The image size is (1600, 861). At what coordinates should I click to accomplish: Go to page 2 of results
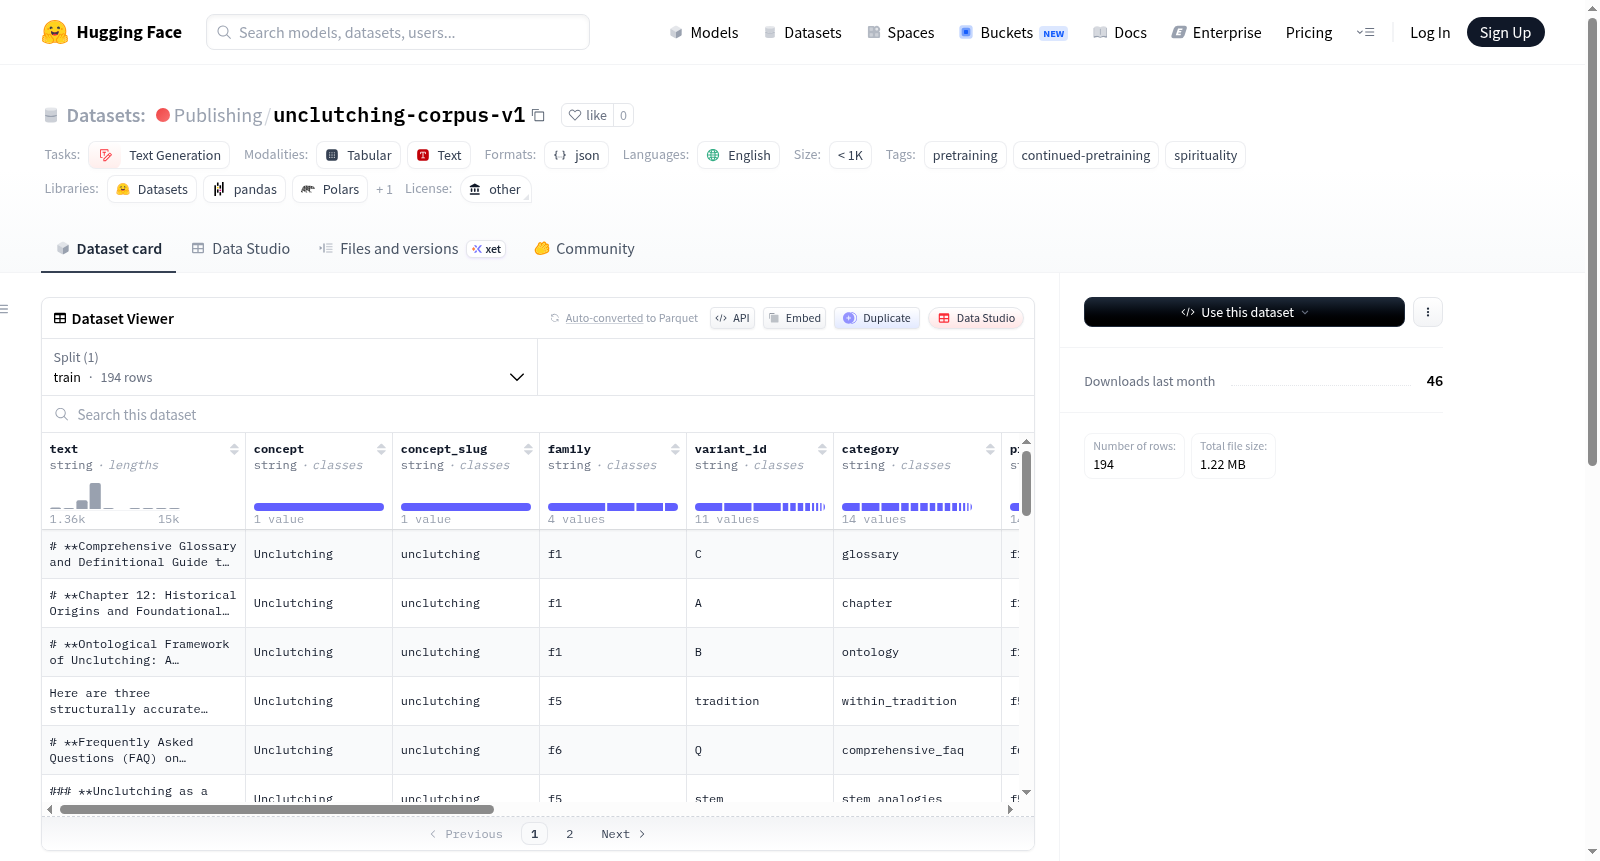570,834
